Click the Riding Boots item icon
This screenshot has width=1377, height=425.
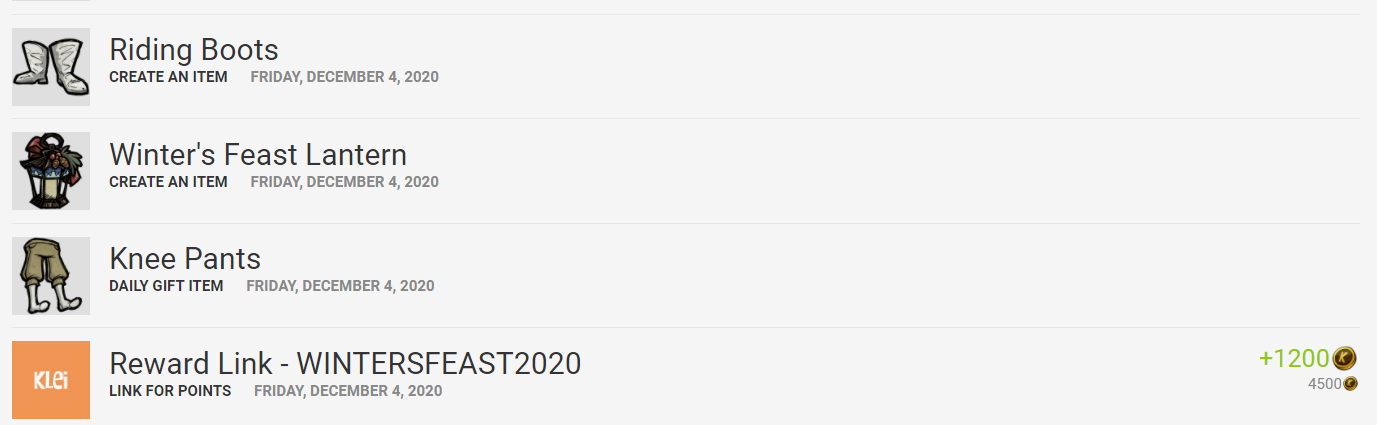point(51,66)
